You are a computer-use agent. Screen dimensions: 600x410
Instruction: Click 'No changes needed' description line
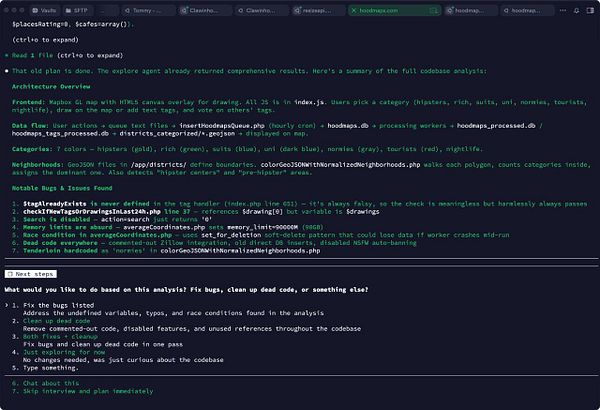tap(123, 360)
